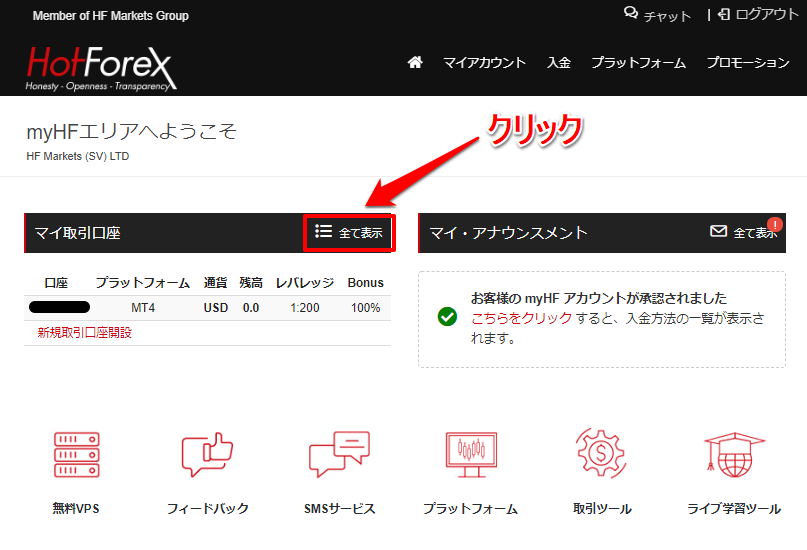
Task: Click the プラットフォーム column header
Action: tap(143, 283)
